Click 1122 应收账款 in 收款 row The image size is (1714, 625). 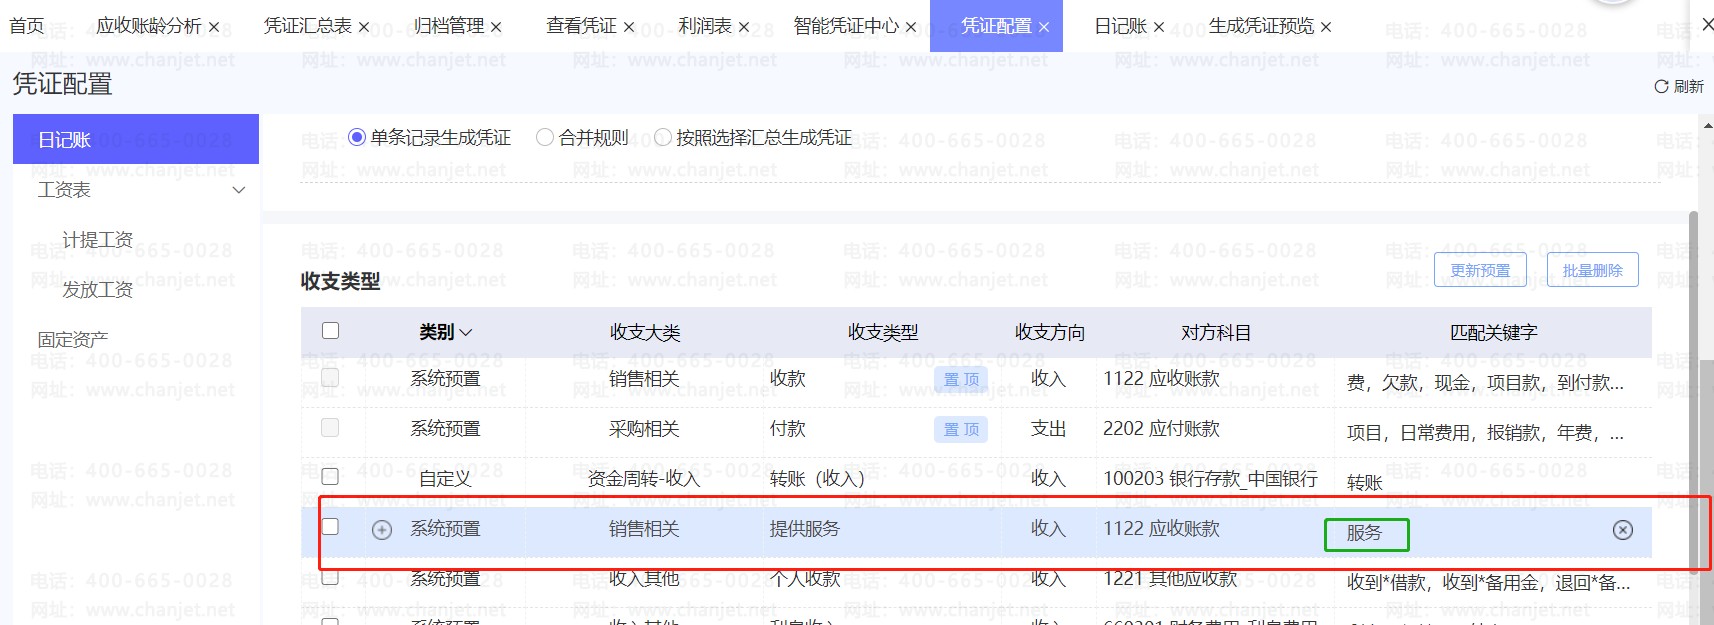pos(1162,379)
